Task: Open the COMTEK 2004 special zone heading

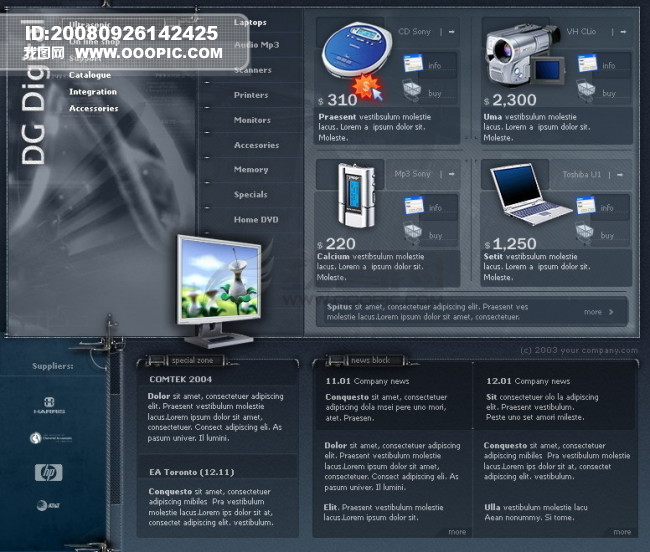Action: (181, 379)
